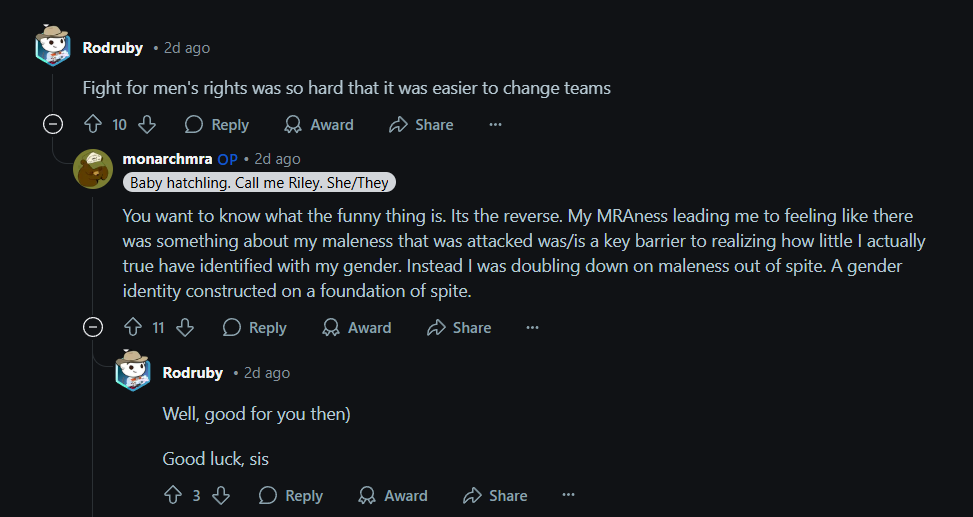Viewport: 973px width, 517px height.
Task: Click the 'Baby hatchling' user flair
Action: coord(259,182)
